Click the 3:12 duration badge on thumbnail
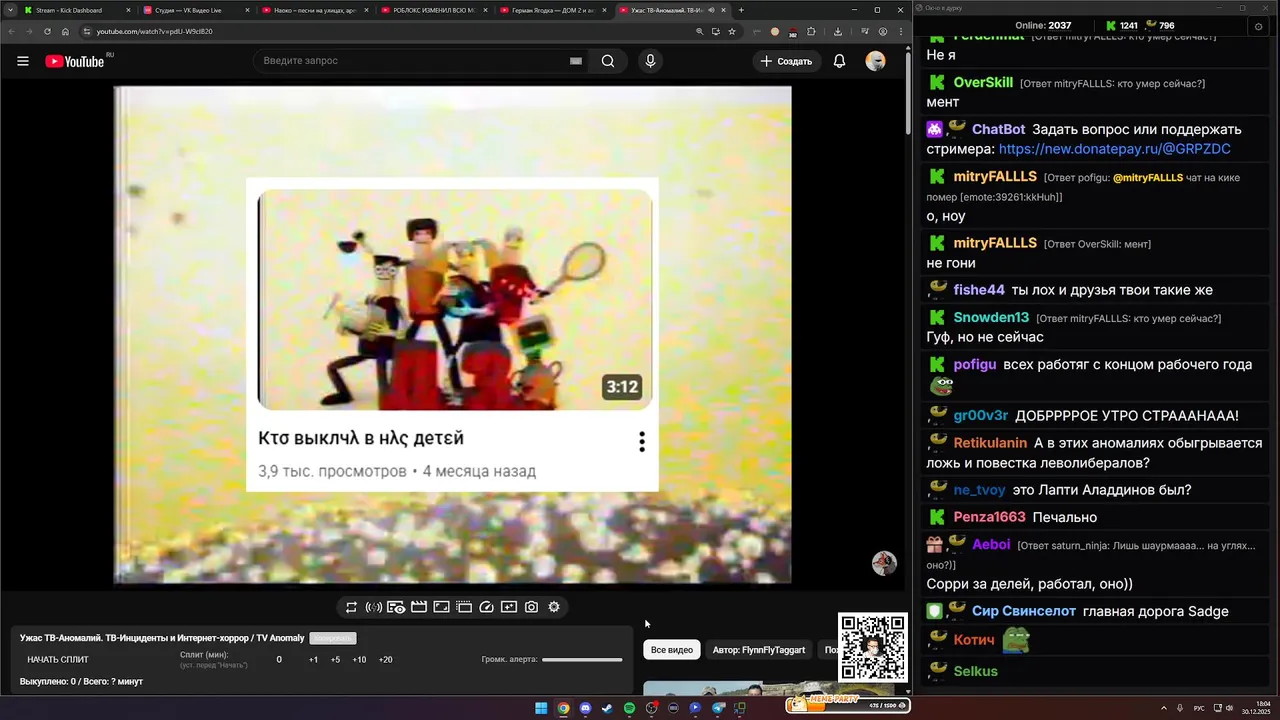 (621, 387)
